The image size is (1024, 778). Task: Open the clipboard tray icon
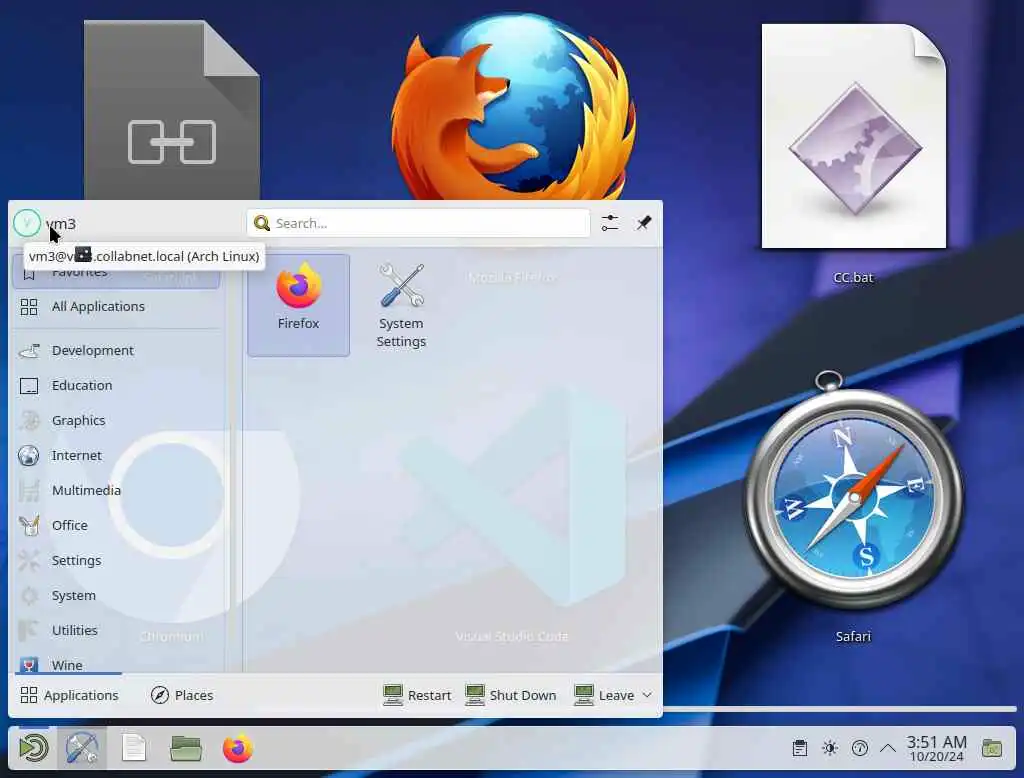click(800, 748)
